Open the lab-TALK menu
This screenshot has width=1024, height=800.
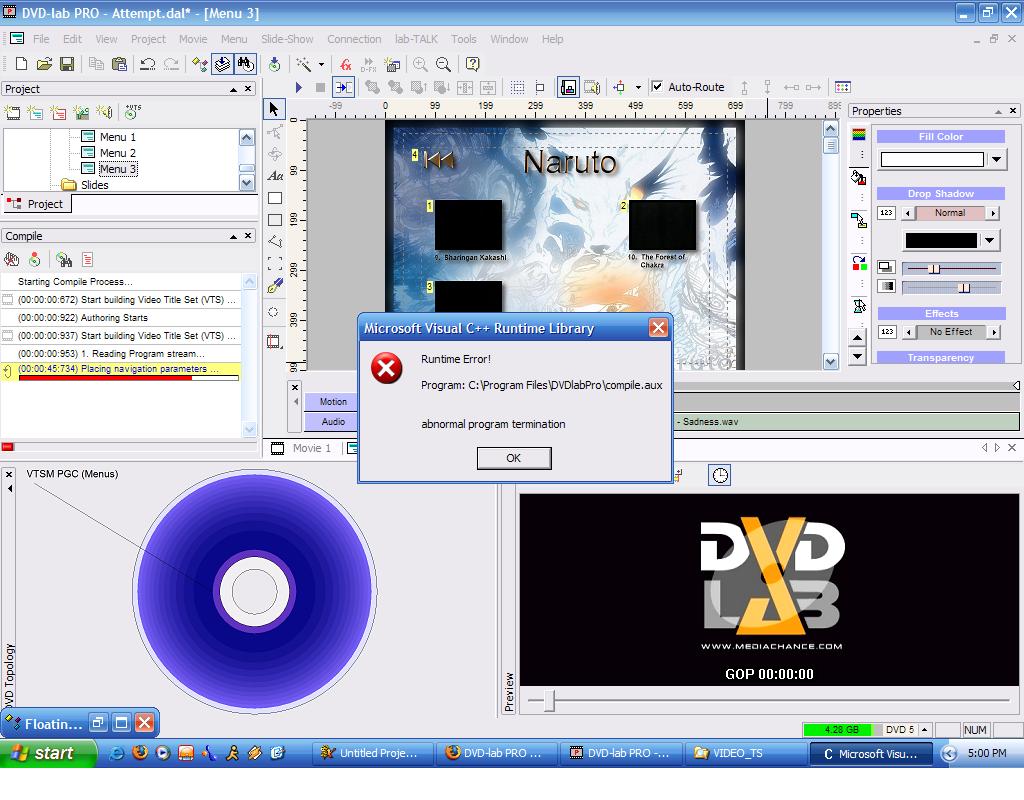416,39
